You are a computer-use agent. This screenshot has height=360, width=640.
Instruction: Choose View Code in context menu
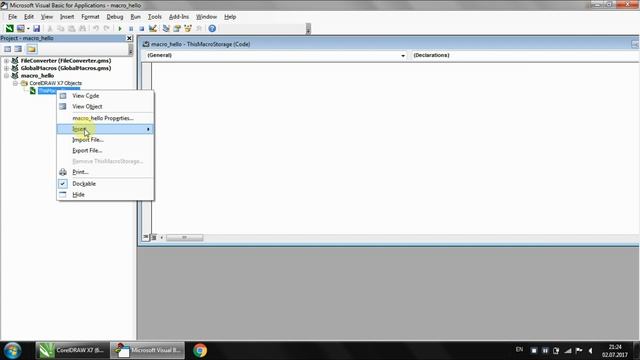105,96
